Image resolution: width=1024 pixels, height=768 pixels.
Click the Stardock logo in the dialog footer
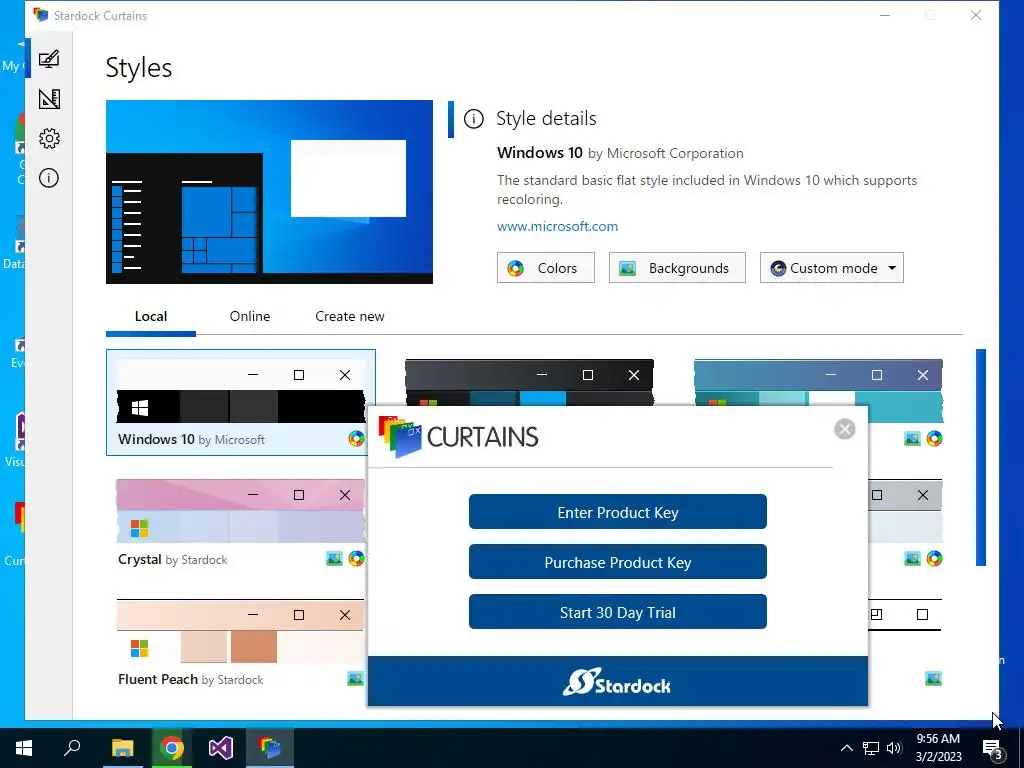click(617, 682)
